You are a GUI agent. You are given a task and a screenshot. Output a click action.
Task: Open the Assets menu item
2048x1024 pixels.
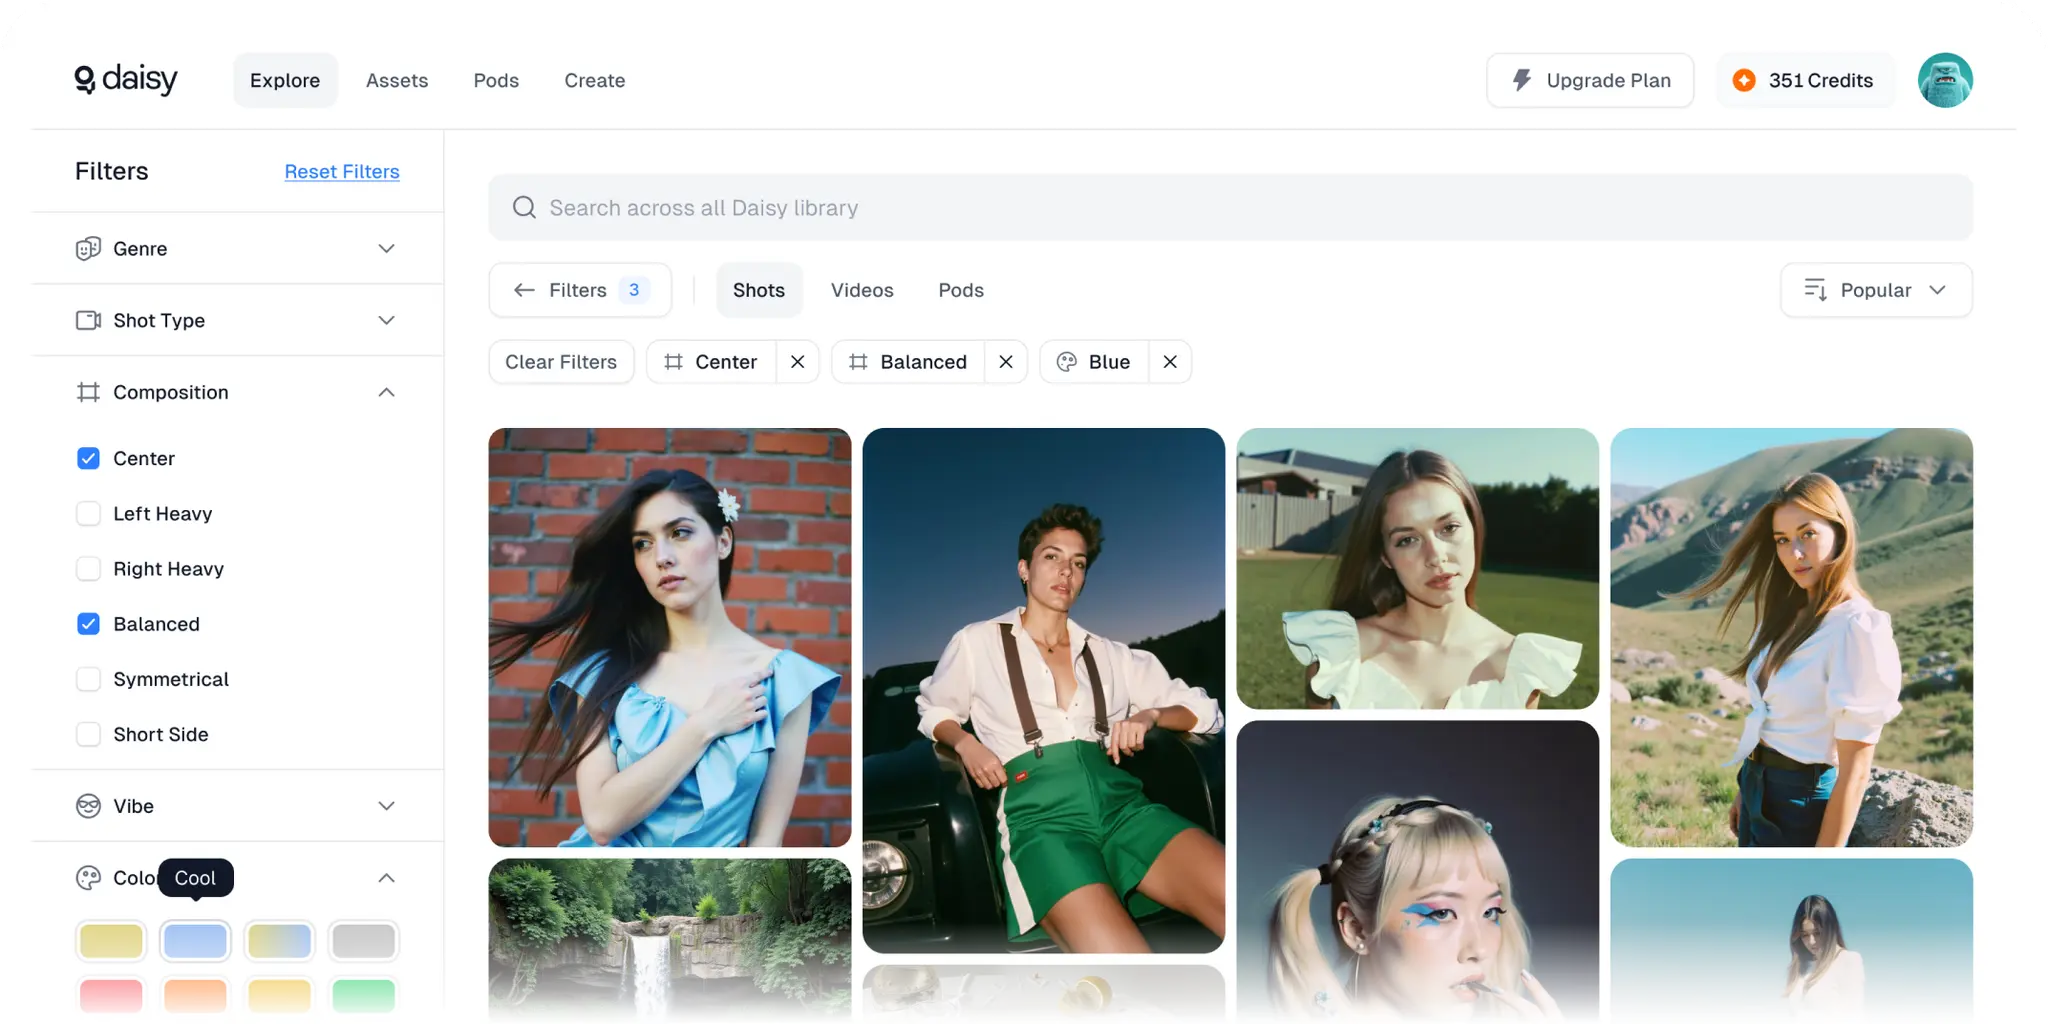397,80
